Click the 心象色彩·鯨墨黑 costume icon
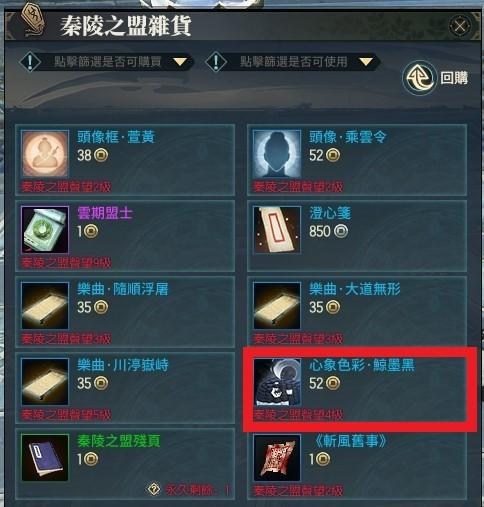The image size is (484, 507). coord(277,382)
